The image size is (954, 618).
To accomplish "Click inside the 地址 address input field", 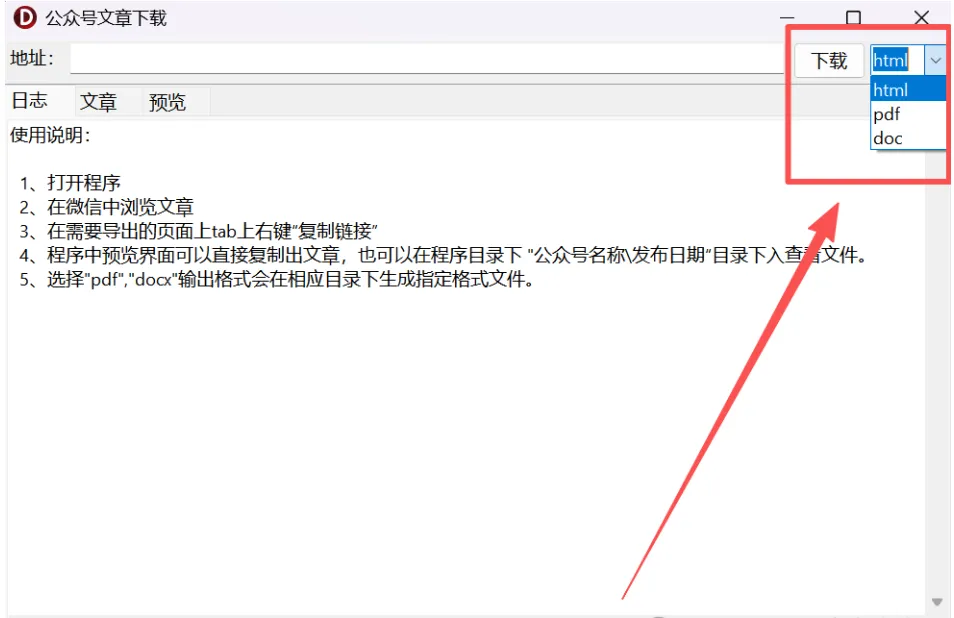I will click(x=427, y=59).
